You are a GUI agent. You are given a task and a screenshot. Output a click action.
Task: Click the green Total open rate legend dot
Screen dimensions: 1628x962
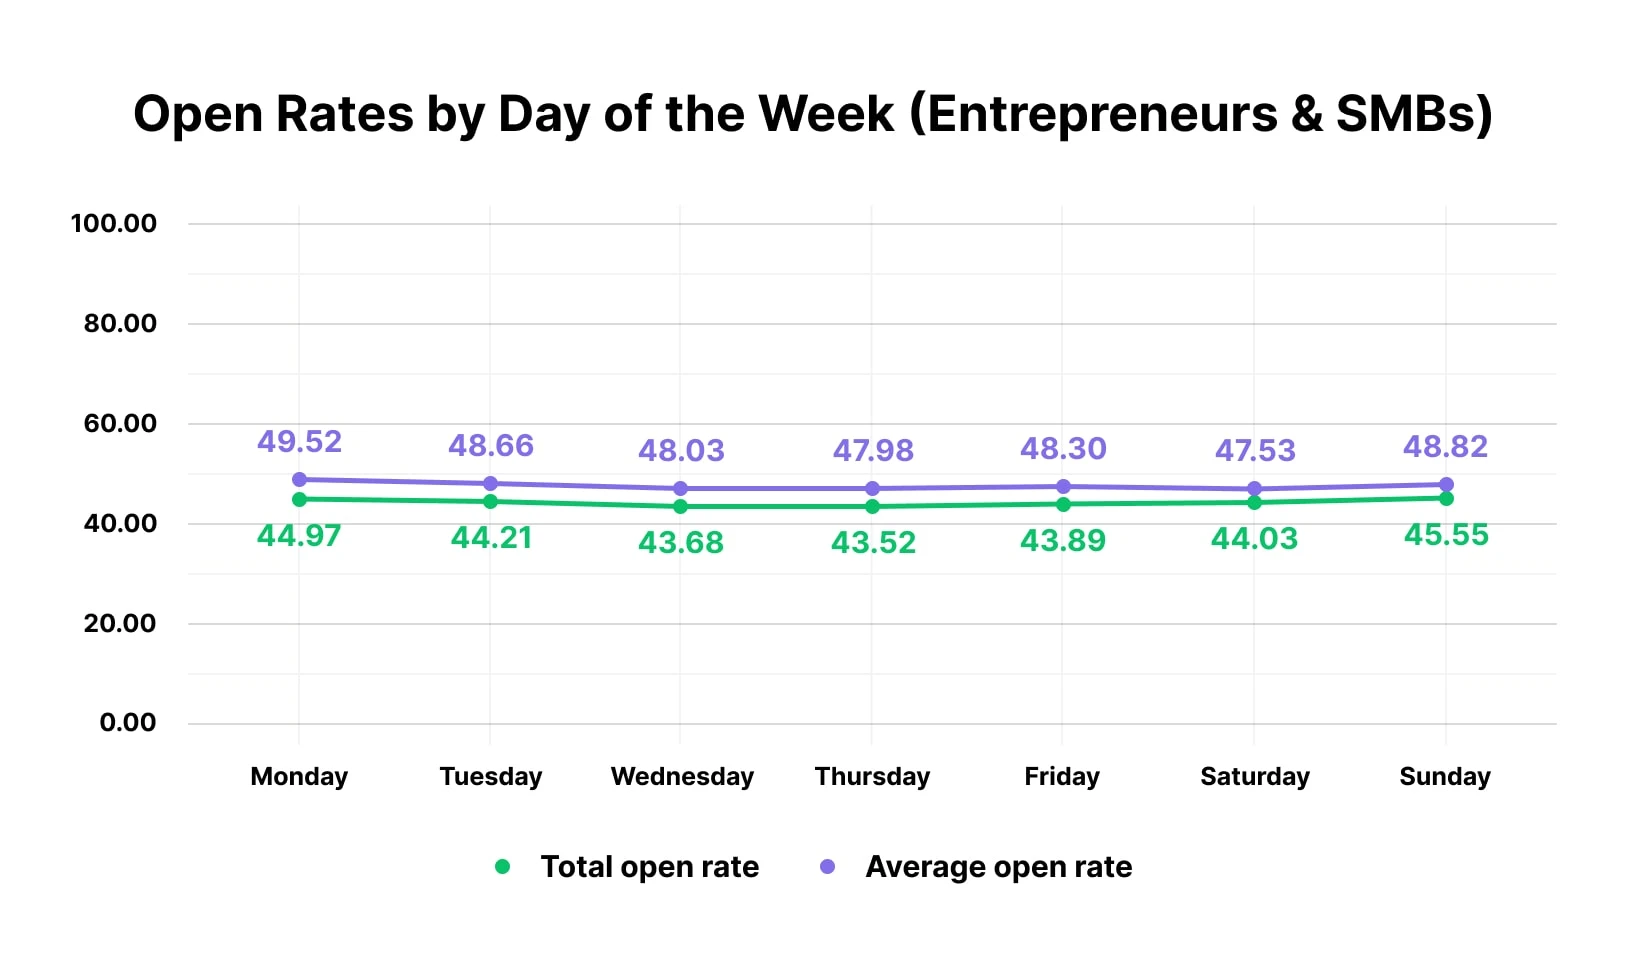tap(502, 867)
